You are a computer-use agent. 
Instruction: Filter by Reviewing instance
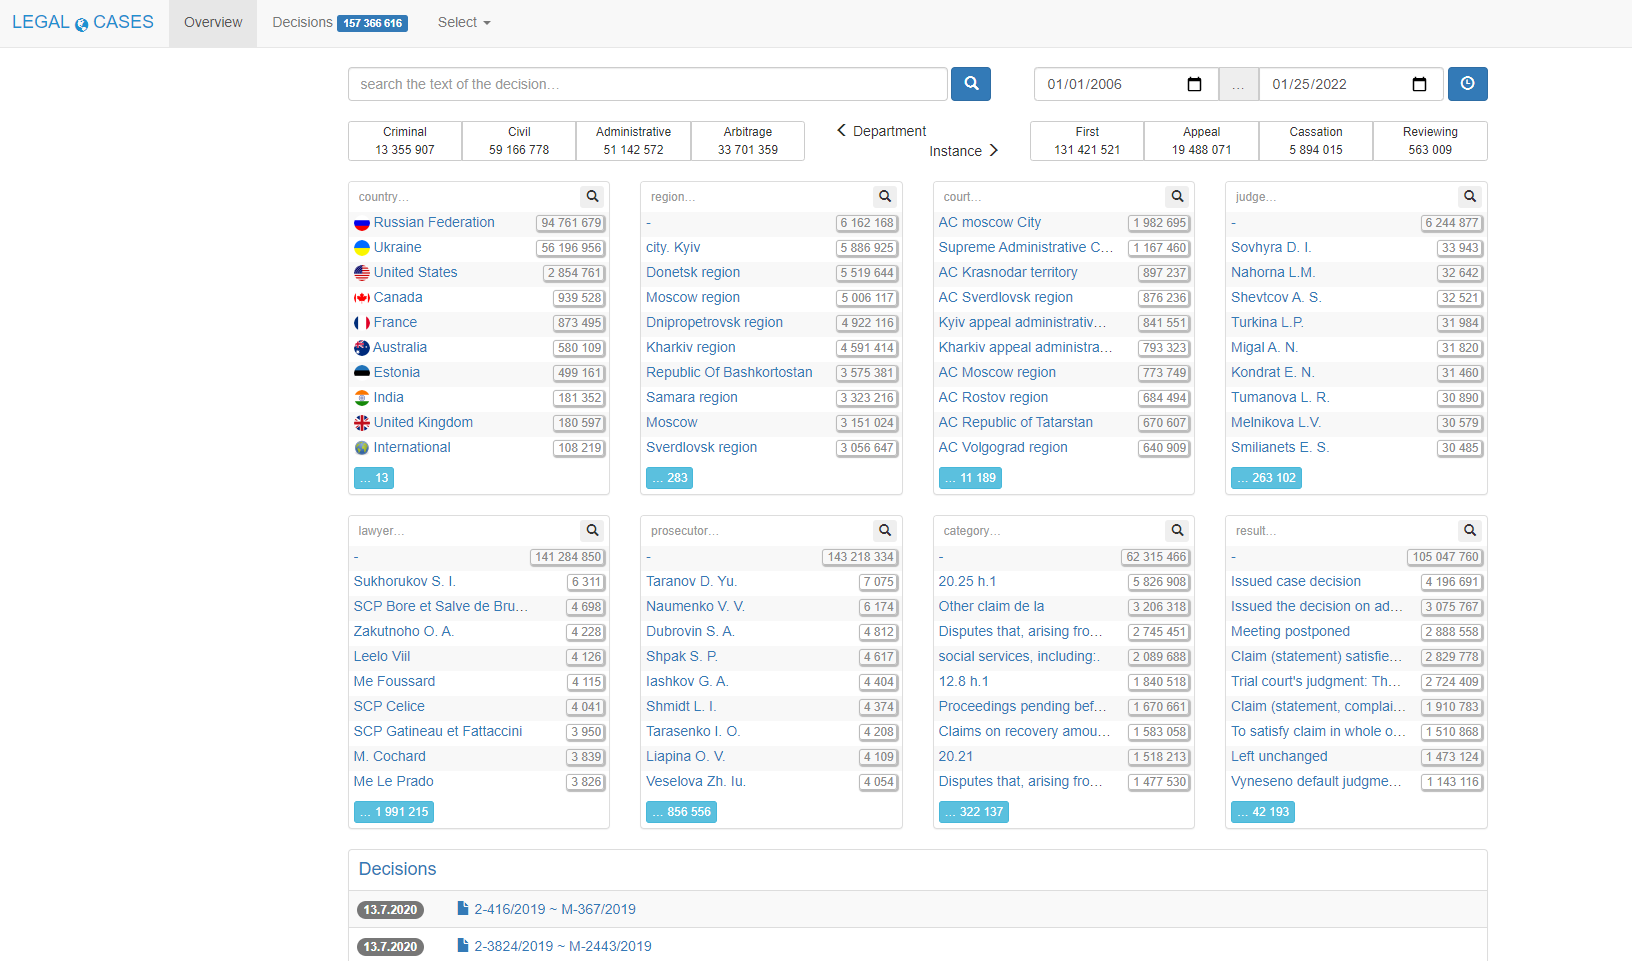point(1430,141)
